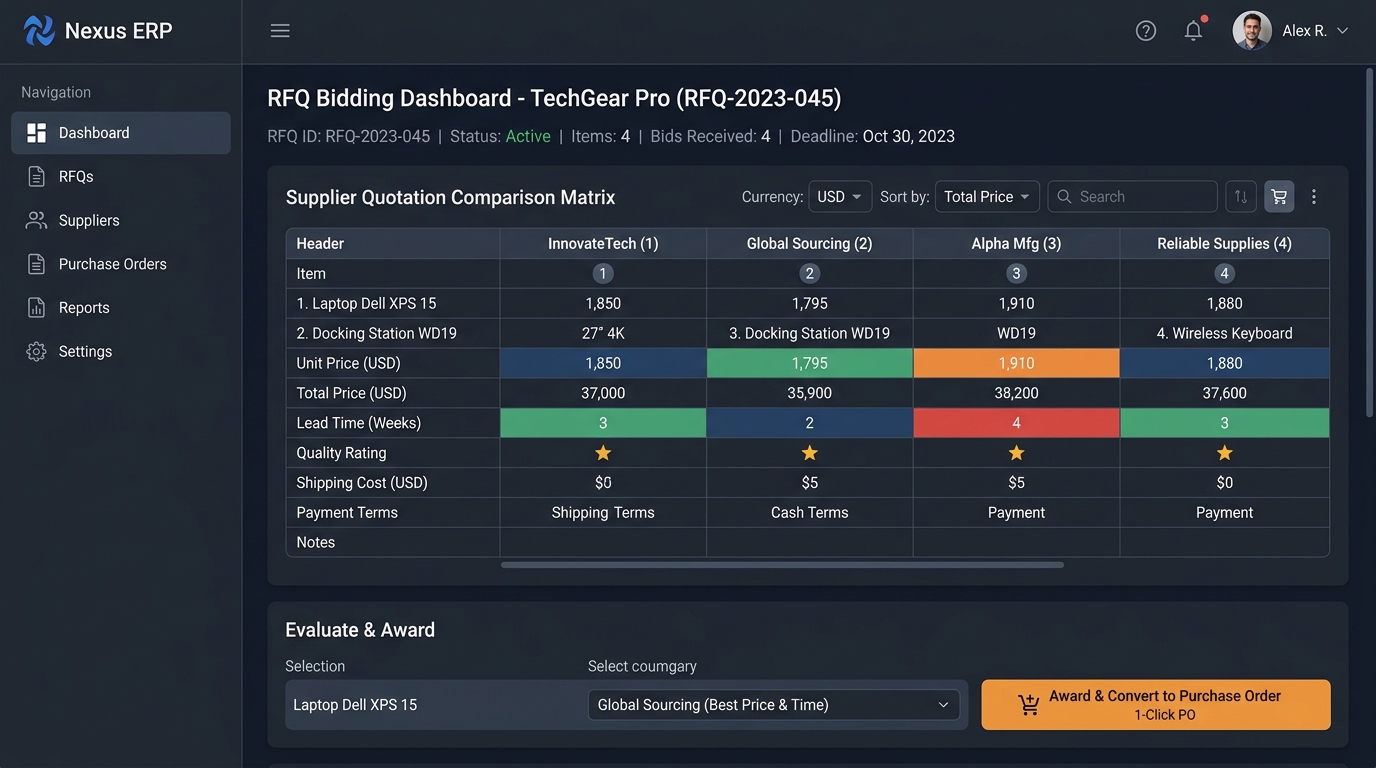This screenshot has height=768, width=1376.
Task: Click item badge number 3
Action: 1016,274
